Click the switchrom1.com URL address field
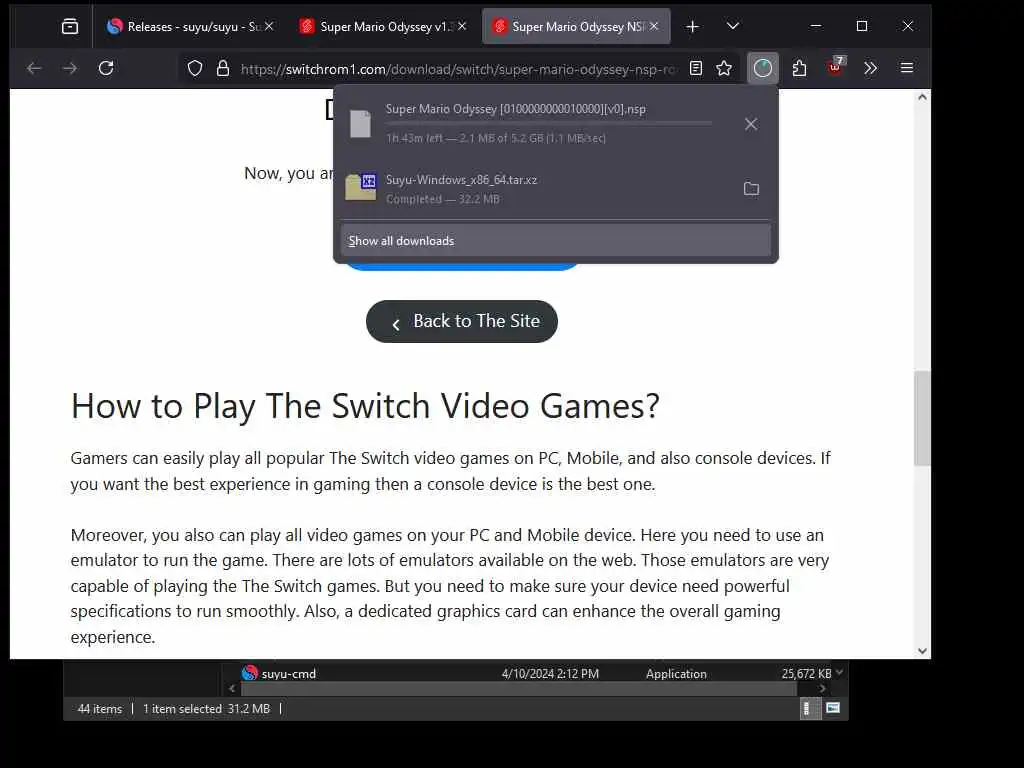Screen dimensions: 1024x768 point(457,69)
